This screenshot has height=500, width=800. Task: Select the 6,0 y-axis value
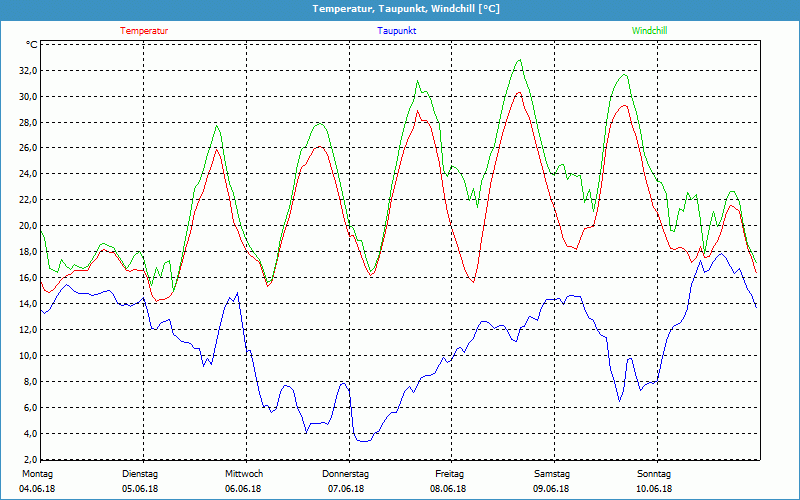click(30, 408)
